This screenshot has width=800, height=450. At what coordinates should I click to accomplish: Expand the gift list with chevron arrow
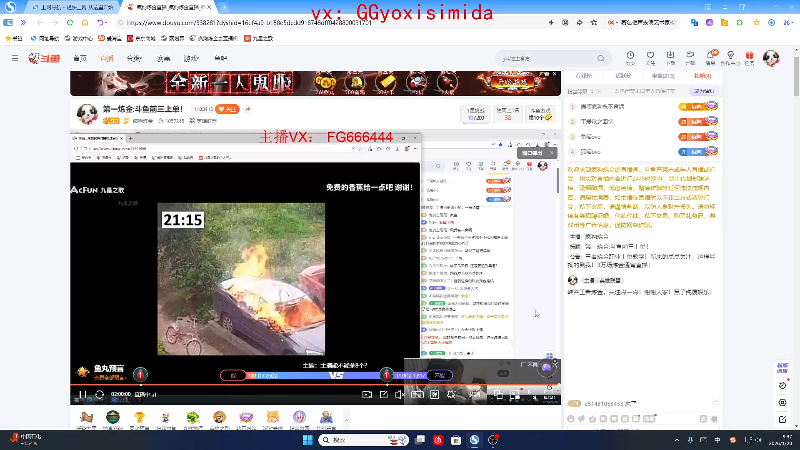coord(346,420)
